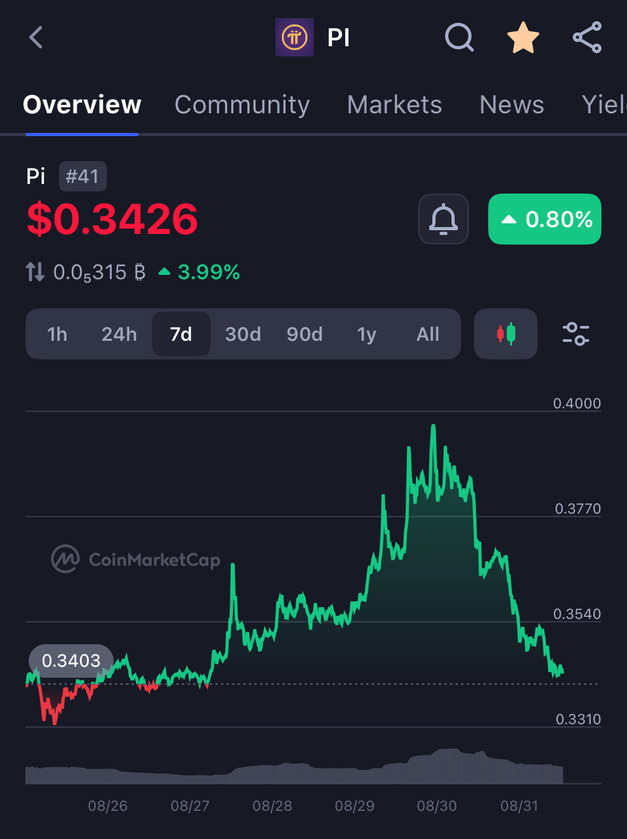Viewport: 627px width, 839px height.
Task: Tap the 08/29 date label
Action: point(355,806)
